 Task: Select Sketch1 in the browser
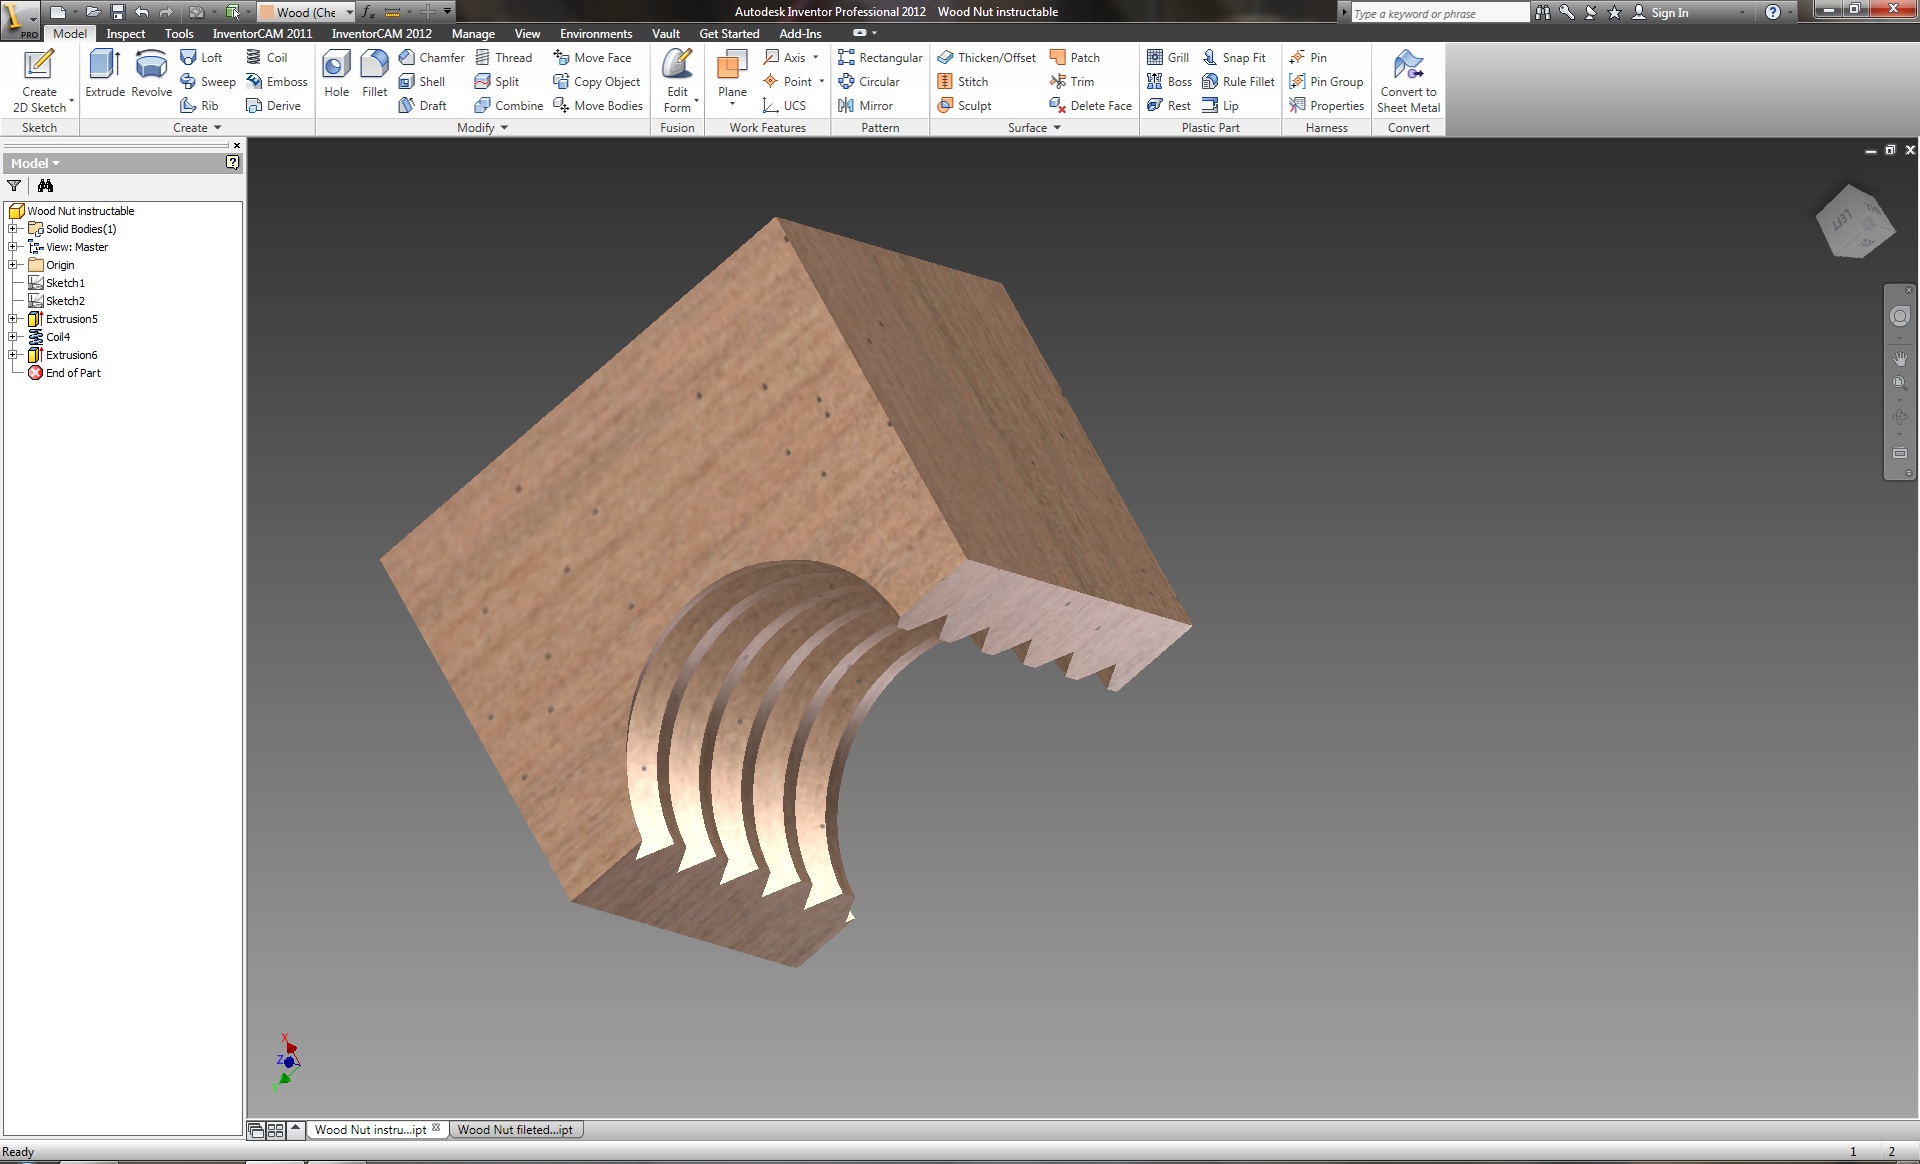pyautogui.click(x=57, y=283)
